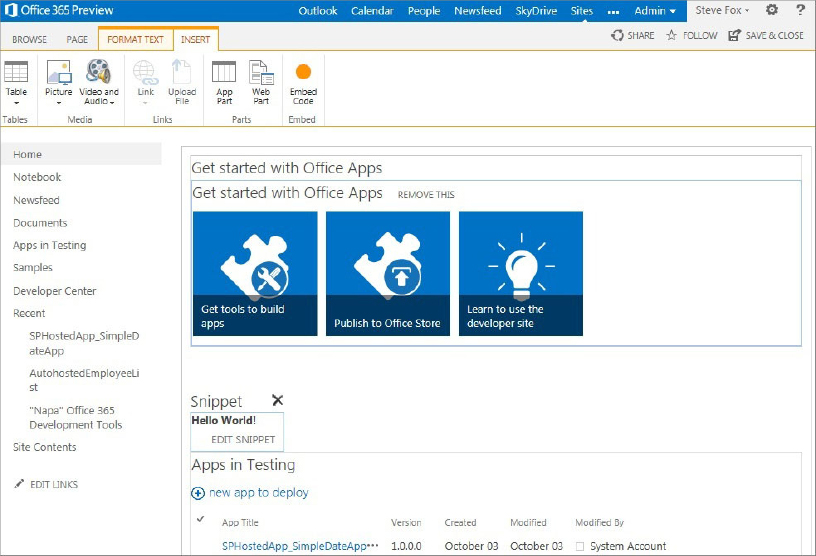Click the Office 365 logo
Image resolution: width=816 pixels, height=556 pixels.
pyautogui.click(x=10, y=10)
